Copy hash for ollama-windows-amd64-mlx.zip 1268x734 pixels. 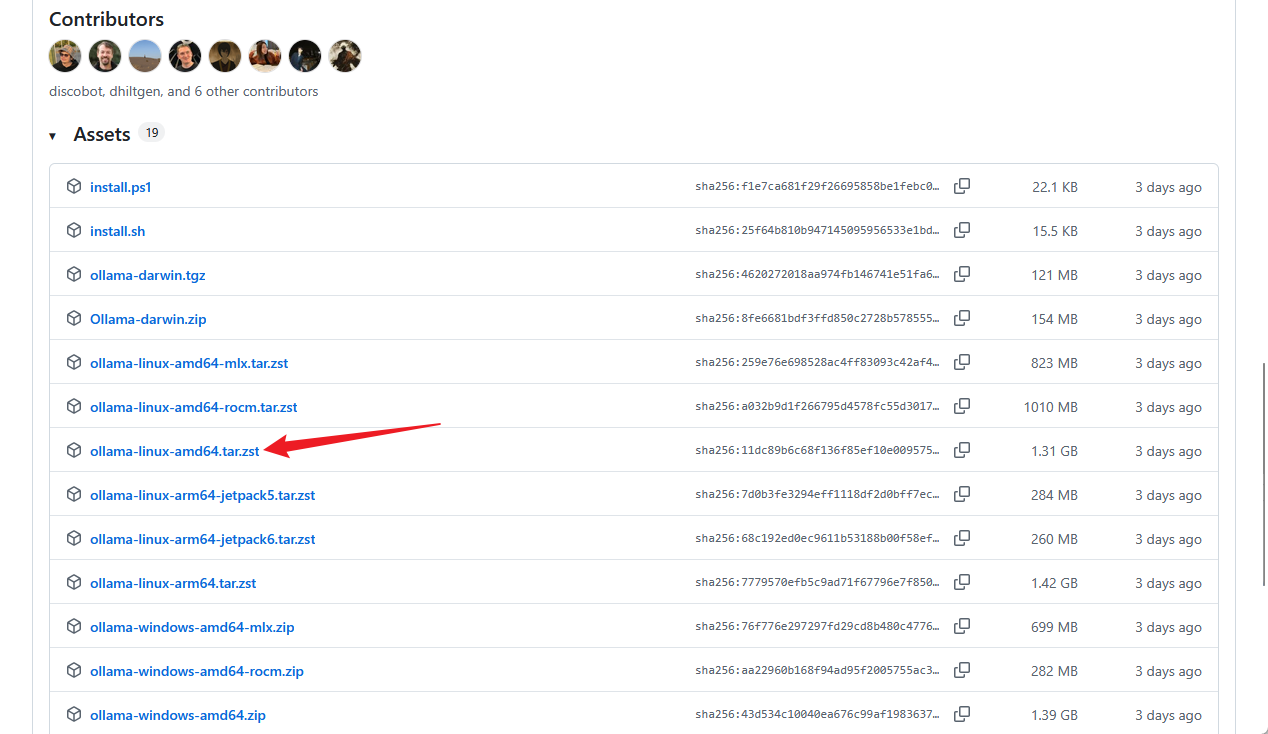[962, 627]
